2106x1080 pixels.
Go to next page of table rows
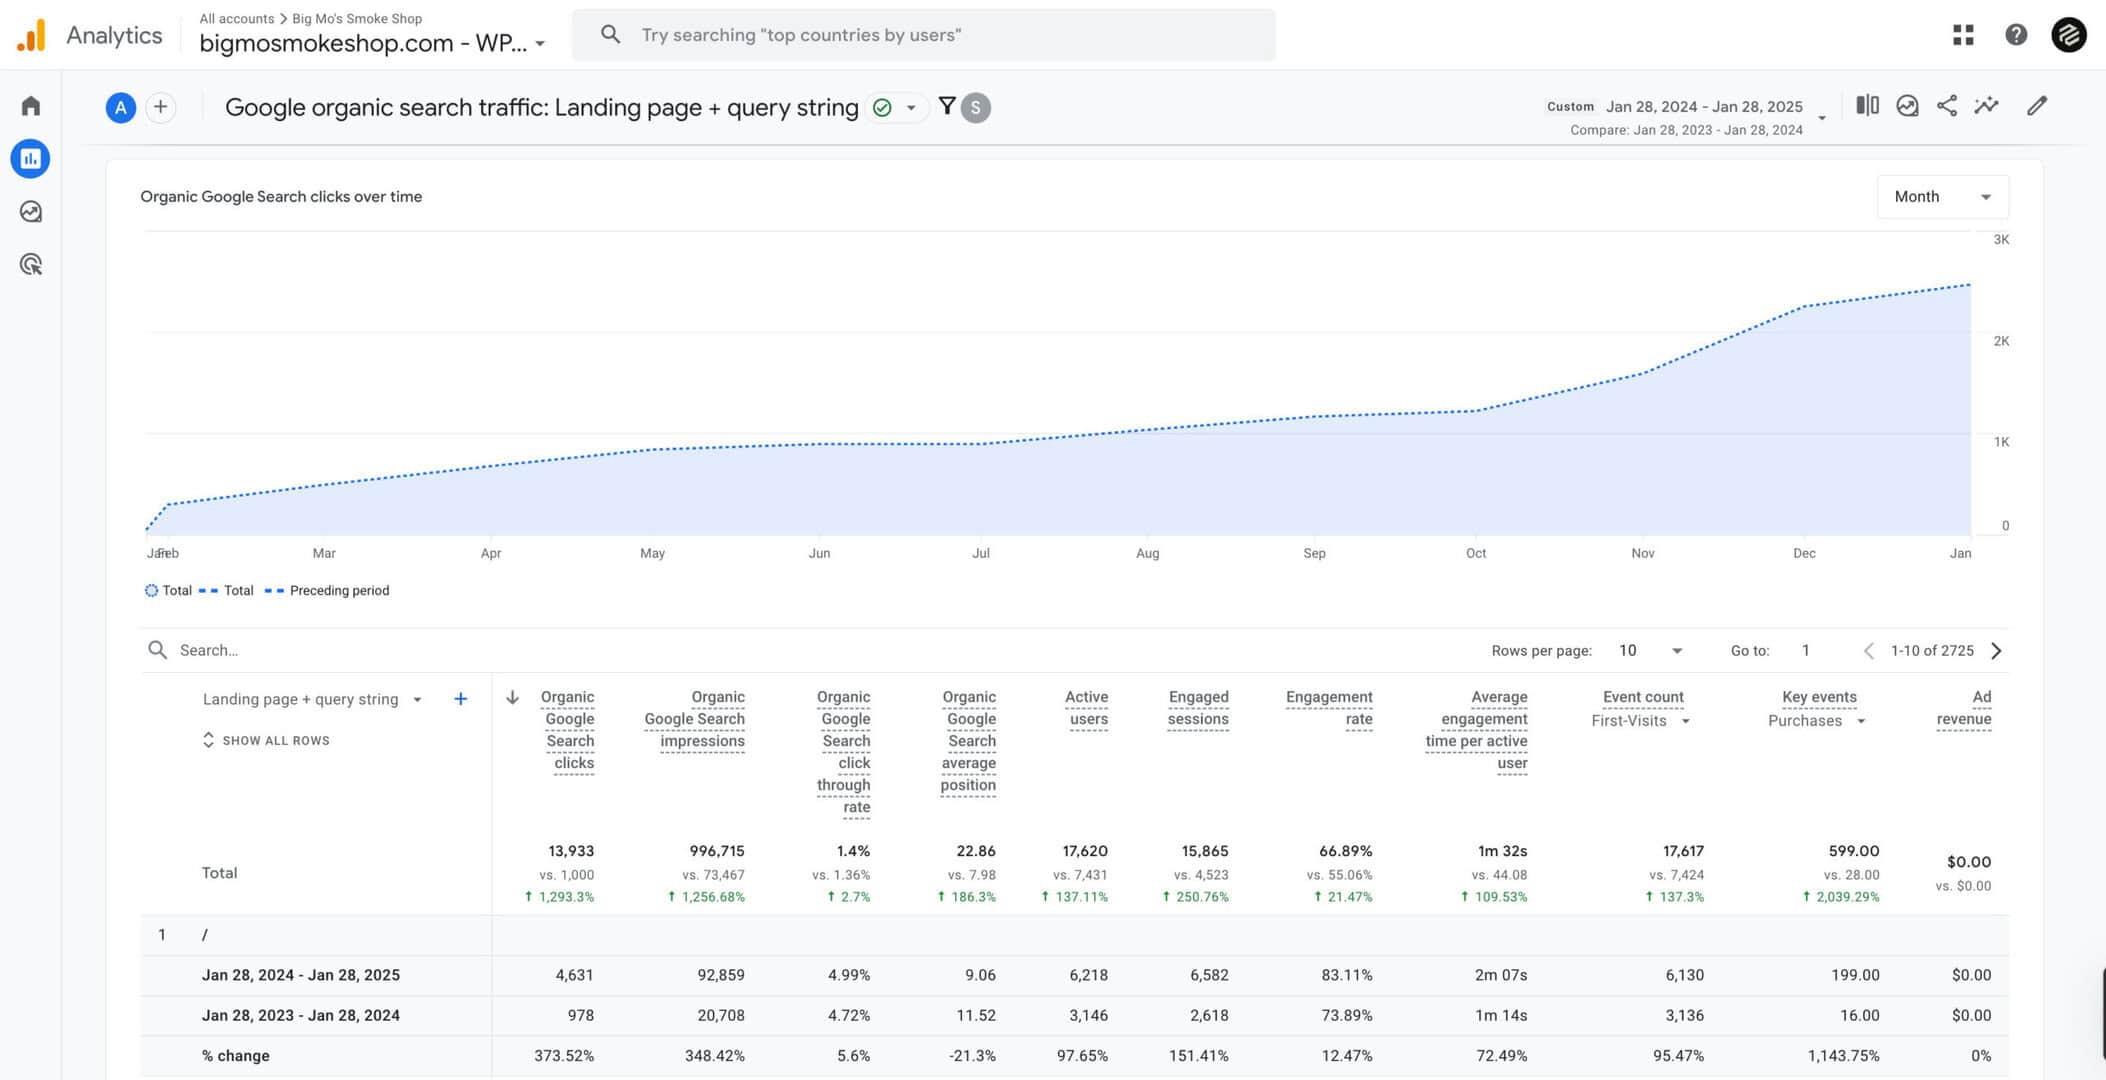(x=1996, y=650)
